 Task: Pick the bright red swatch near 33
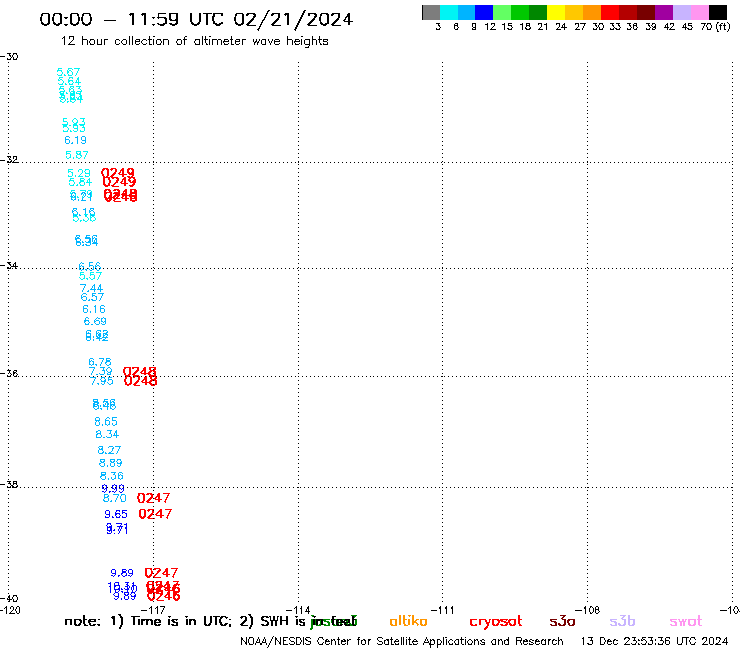tap(610, 12)
